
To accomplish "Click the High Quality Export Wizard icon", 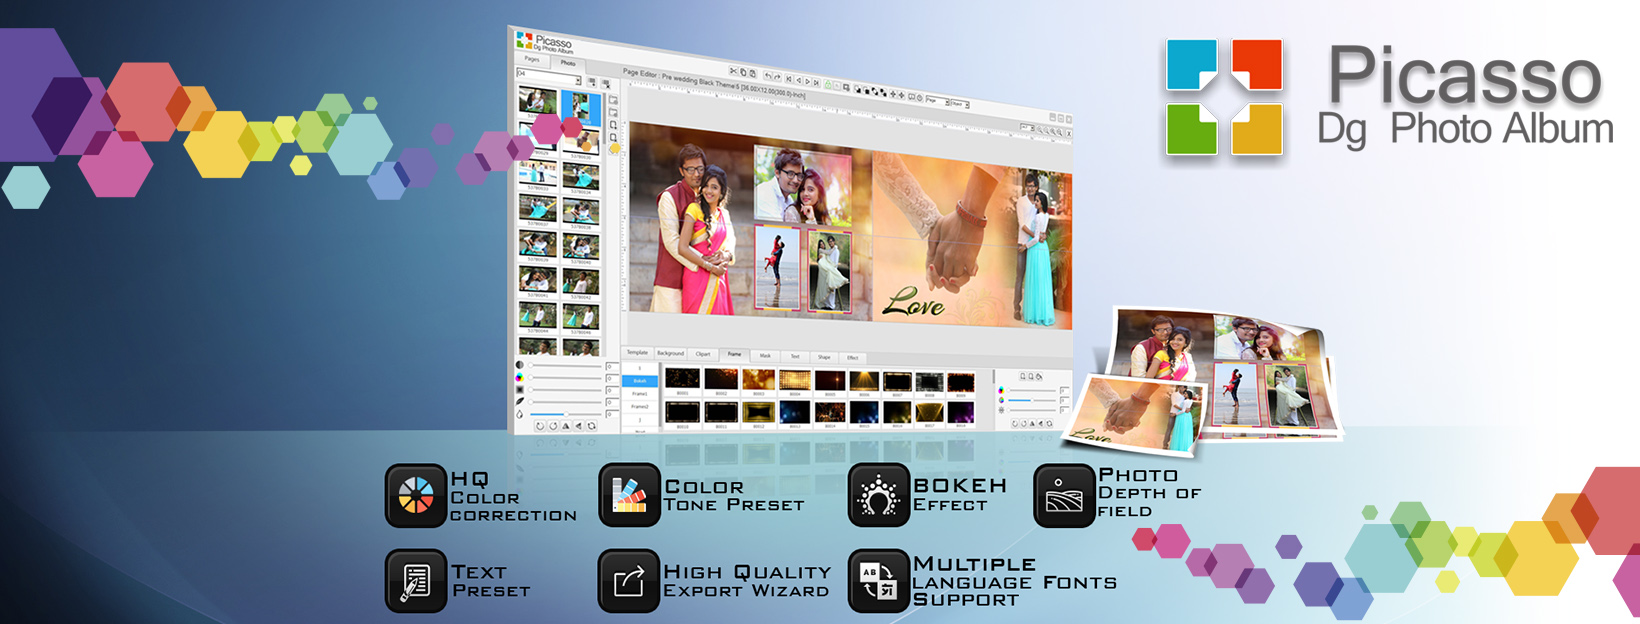I will (x=629, y=581).
